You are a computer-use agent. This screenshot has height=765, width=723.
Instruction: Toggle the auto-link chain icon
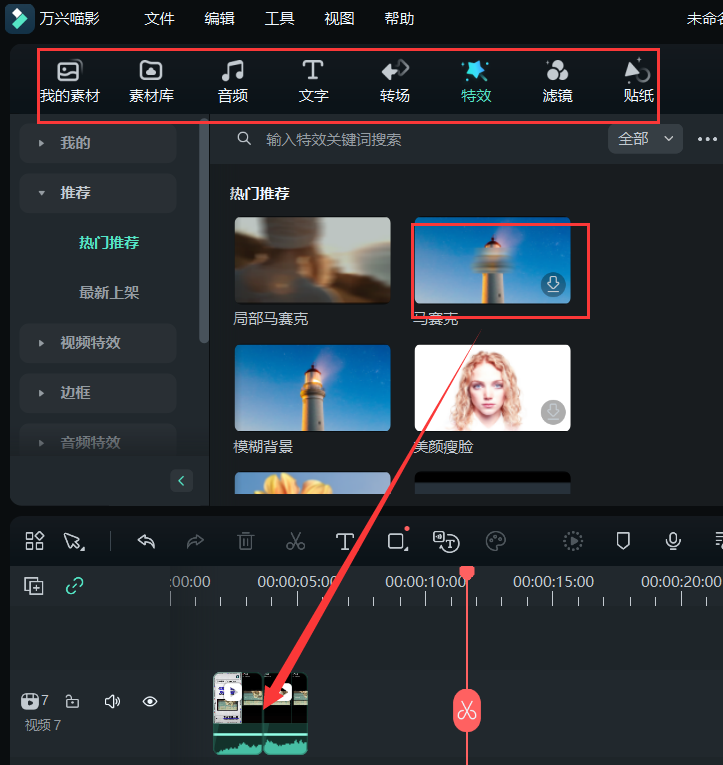75,585
